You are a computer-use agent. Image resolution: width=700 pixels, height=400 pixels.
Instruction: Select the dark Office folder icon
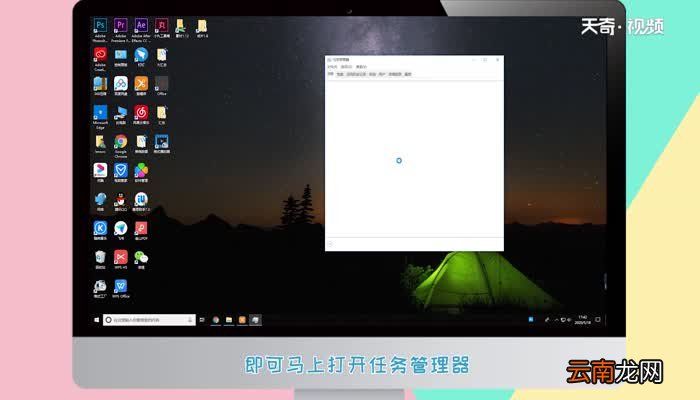click(x=162, y=84)
